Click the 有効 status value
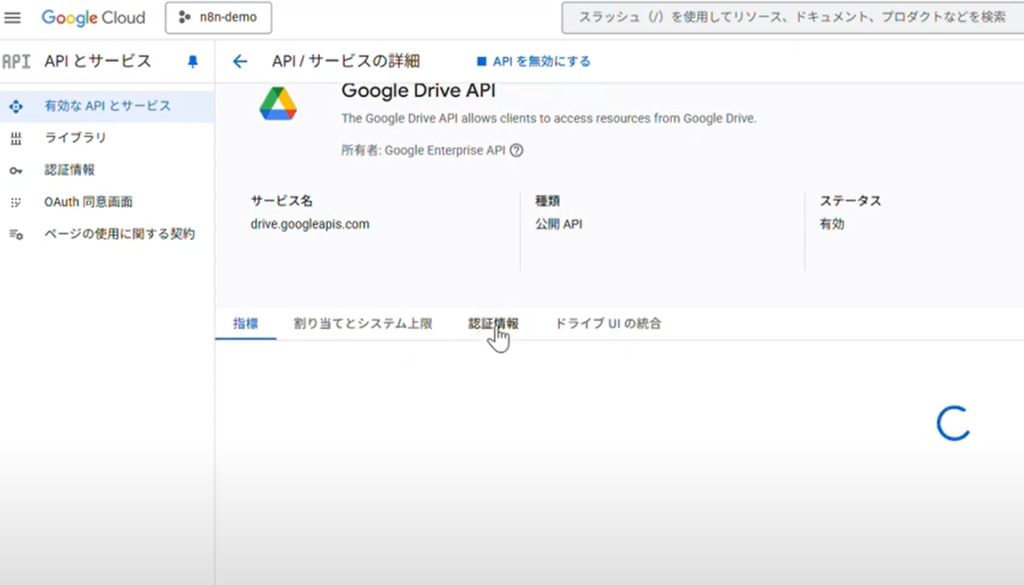 (832, 224)
